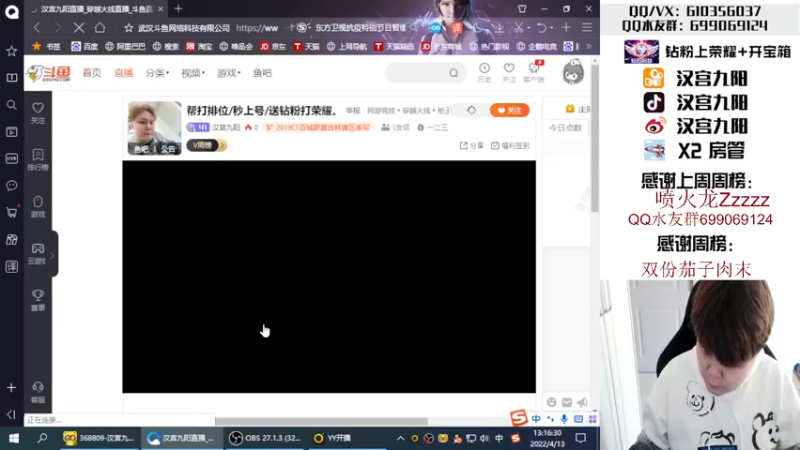The height and width of the screenshot is (450, 800).
Task: Expand the 游戏 dropdown in Douyu nav
Action: click(x=229, y=73)
